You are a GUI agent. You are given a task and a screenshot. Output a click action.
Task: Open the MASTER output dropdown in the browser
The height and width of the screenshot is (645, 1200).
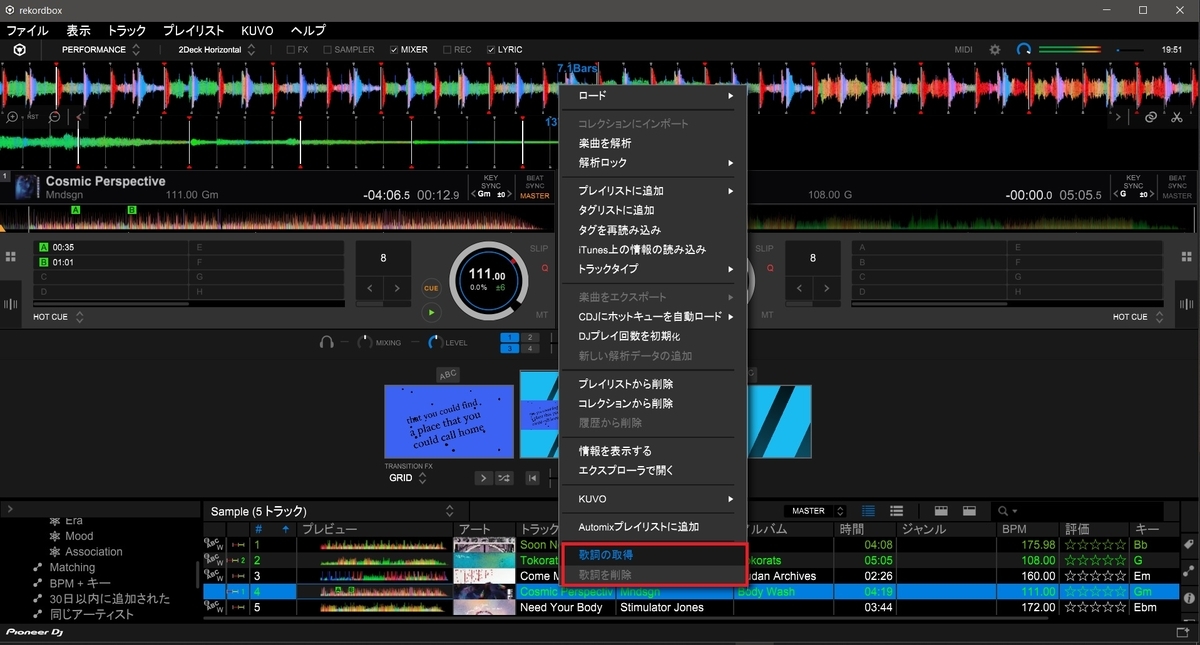(838, 510)
